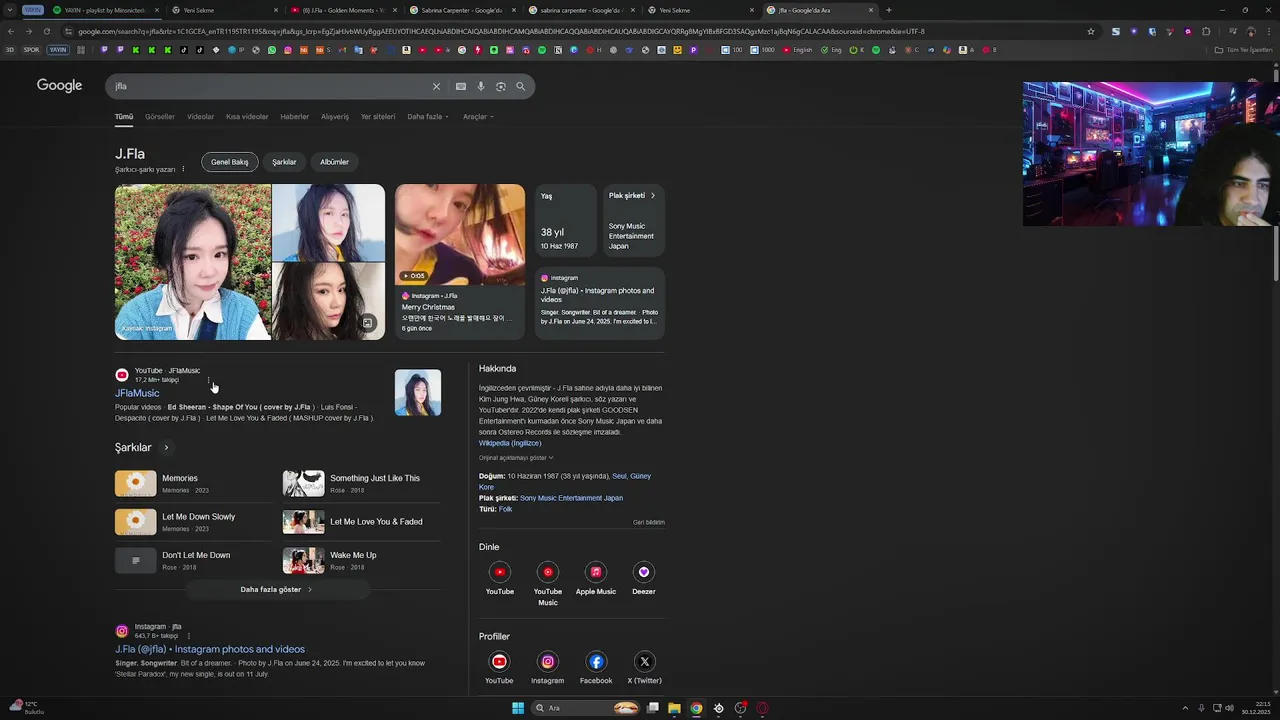Screen dimensions: 1280x720
Task: Submit search with the magnifier icon
Action: [520, 86]
